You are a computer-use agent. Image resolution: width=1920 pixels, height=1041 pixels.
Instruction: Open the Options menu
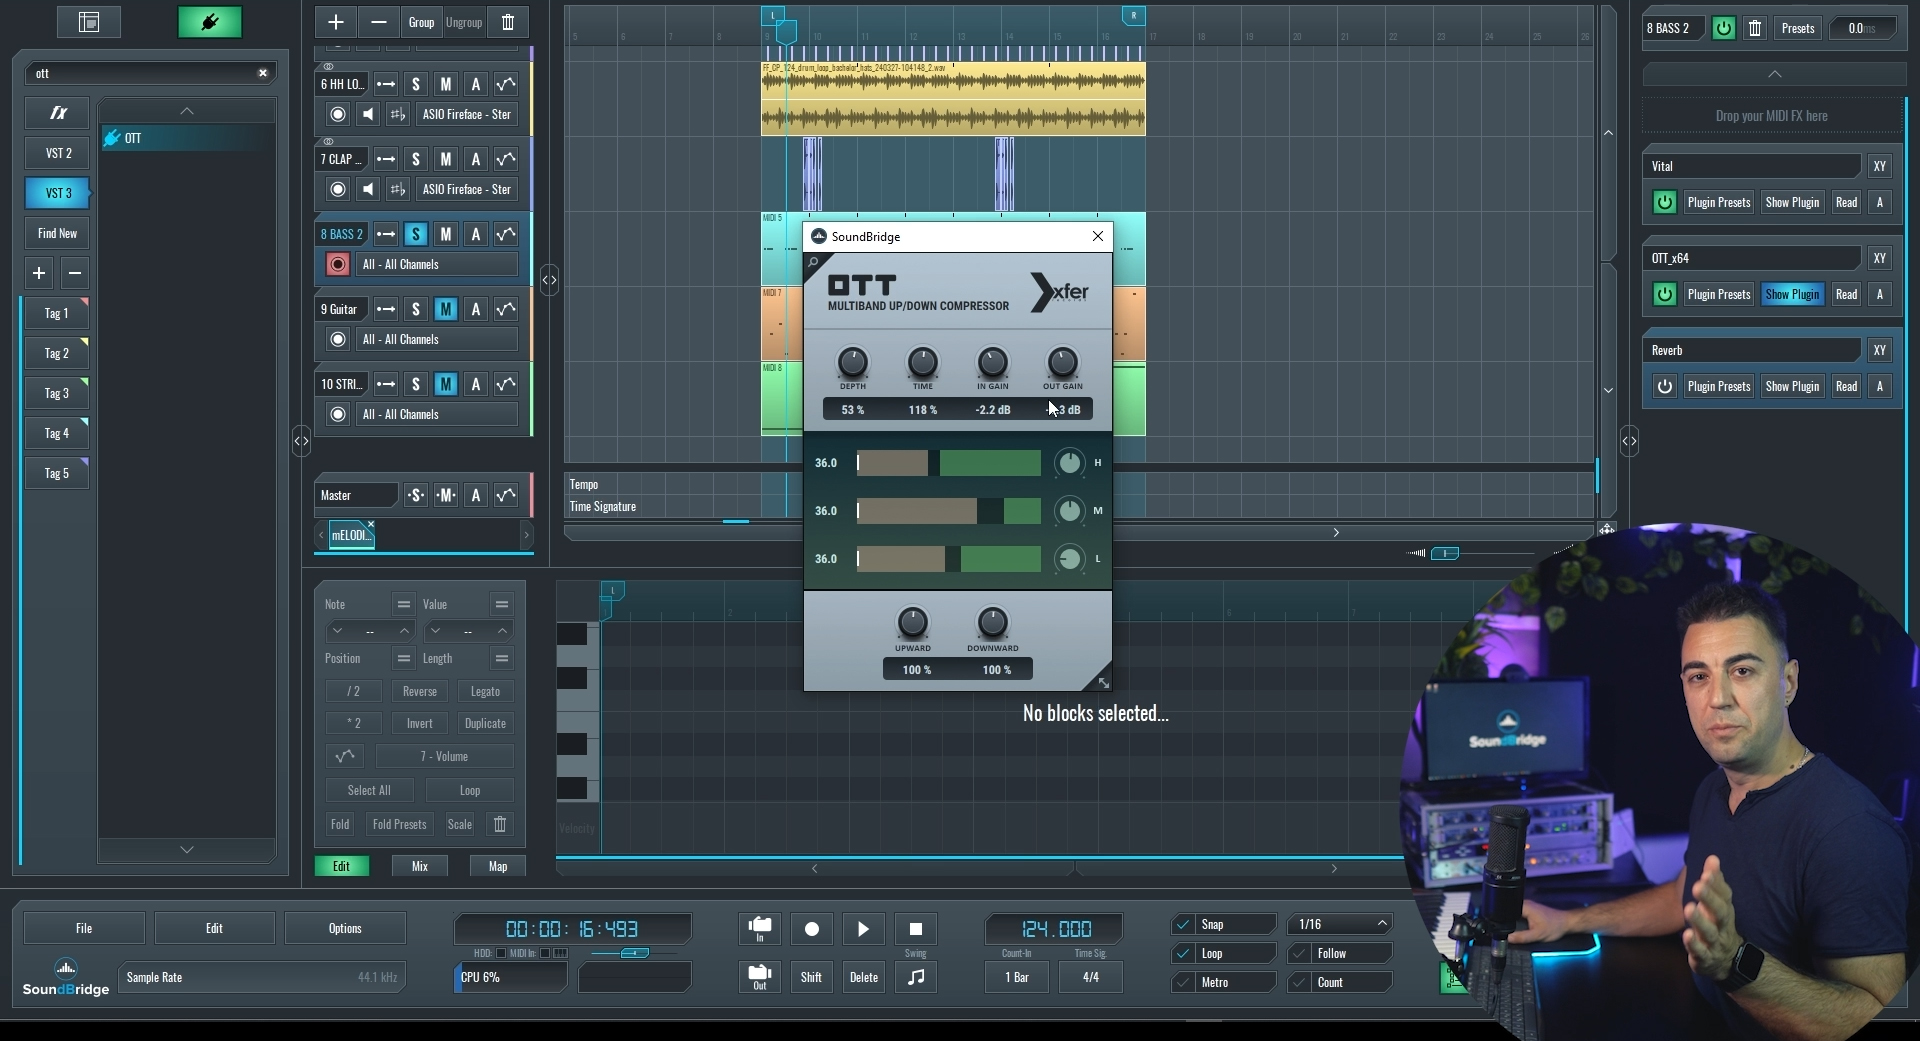(x=345, y=928)
